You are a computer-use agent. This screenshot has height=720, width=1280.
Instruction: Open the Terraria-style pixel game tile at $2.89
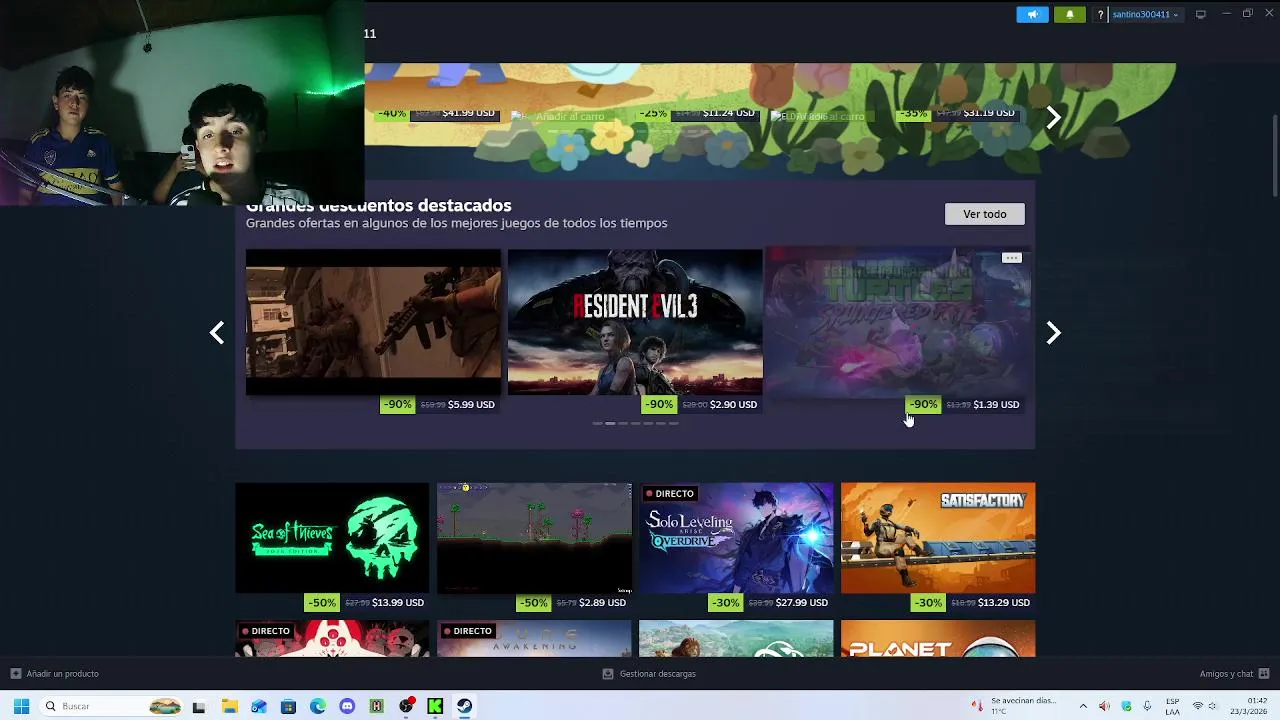pos(534,538)
